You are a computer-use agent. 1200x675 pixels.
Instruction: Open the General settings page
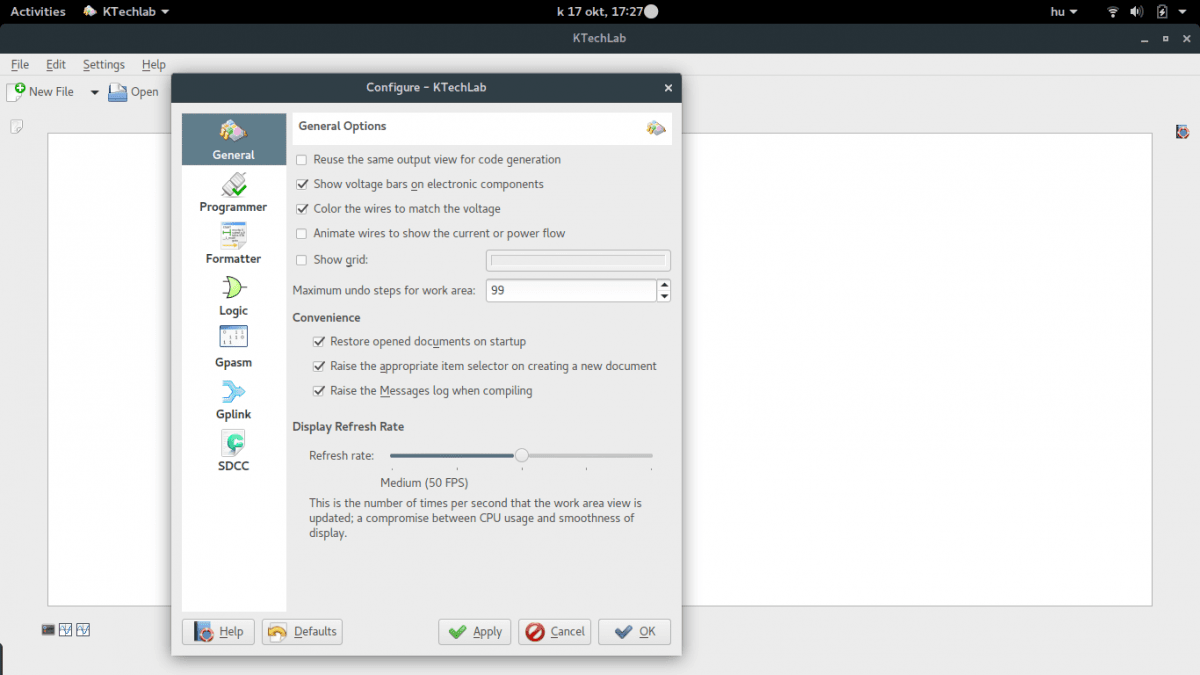click(234, 139)
